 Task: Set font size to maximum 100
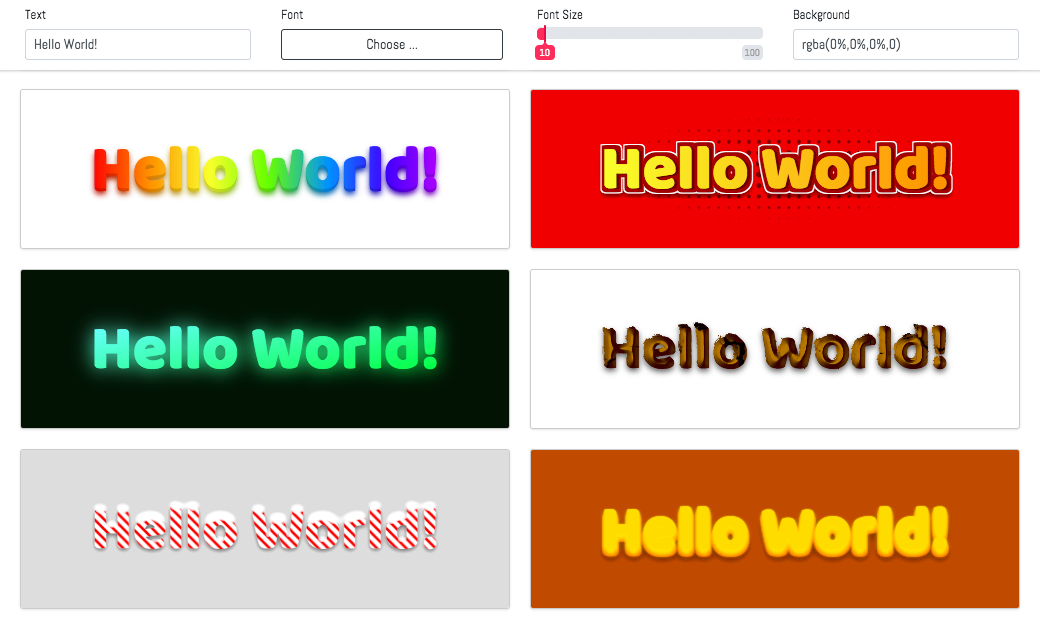point(762,33)
